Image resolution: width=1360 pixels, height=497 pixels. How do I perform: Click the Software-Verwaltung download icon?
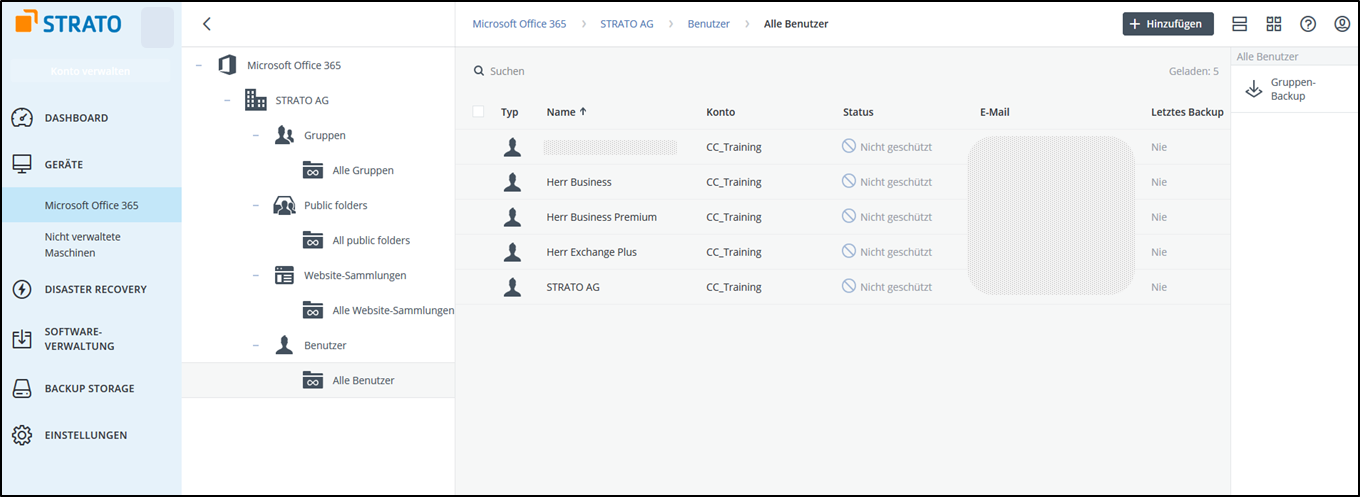pyautogui.click(x=22, y=339)
